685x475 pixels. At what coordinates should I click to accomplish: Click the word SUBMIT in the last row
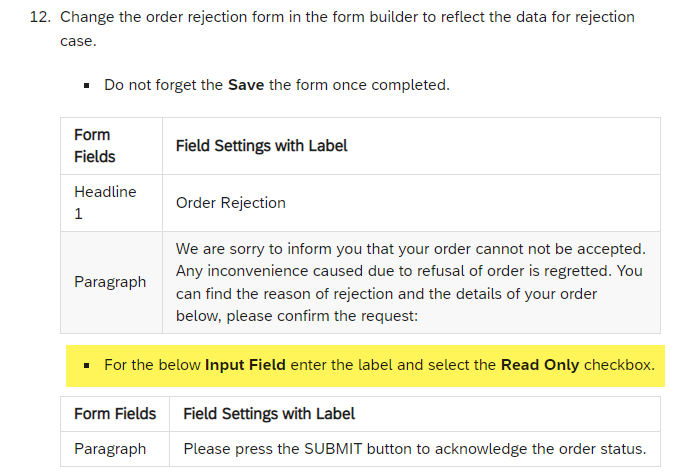(x=333, y=449)
